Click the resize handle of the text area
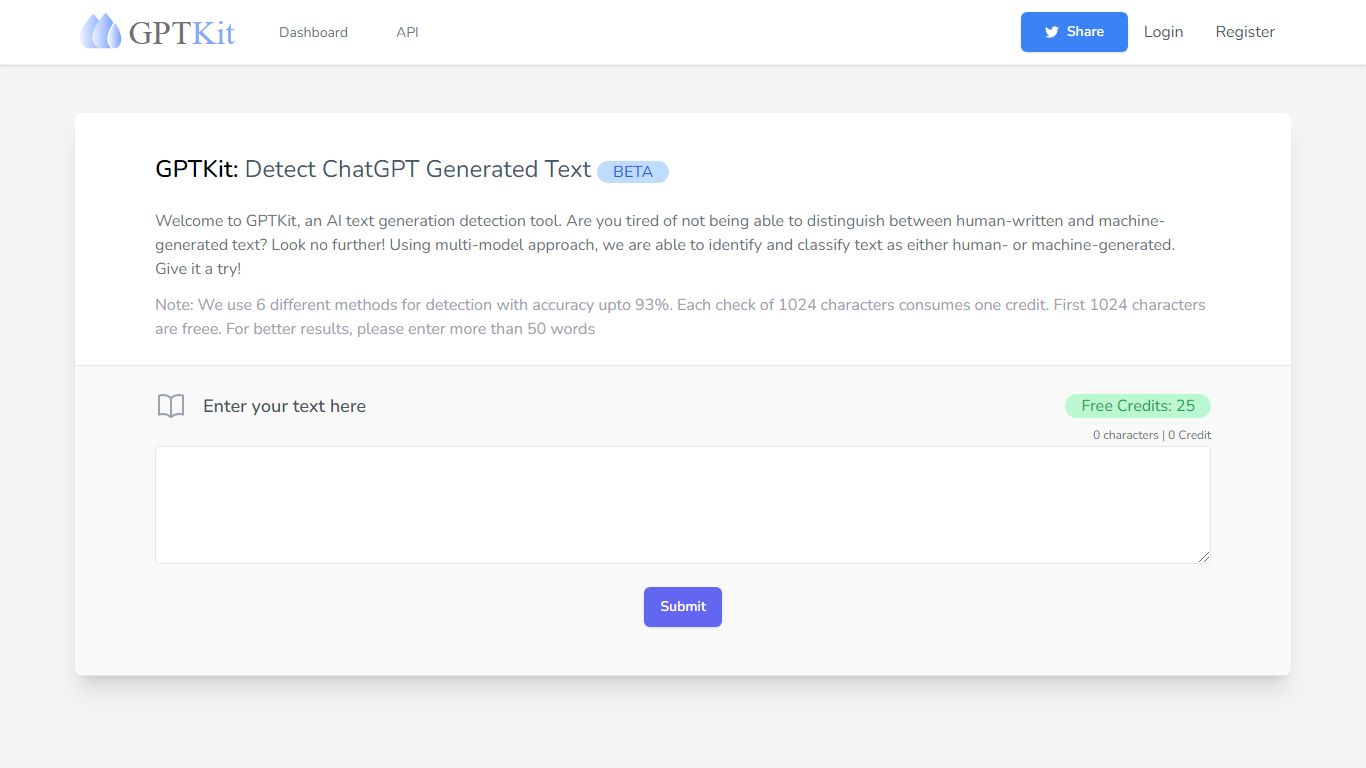The width and height of the screenshot is (1366, 768). click(x=1204, y=555)
